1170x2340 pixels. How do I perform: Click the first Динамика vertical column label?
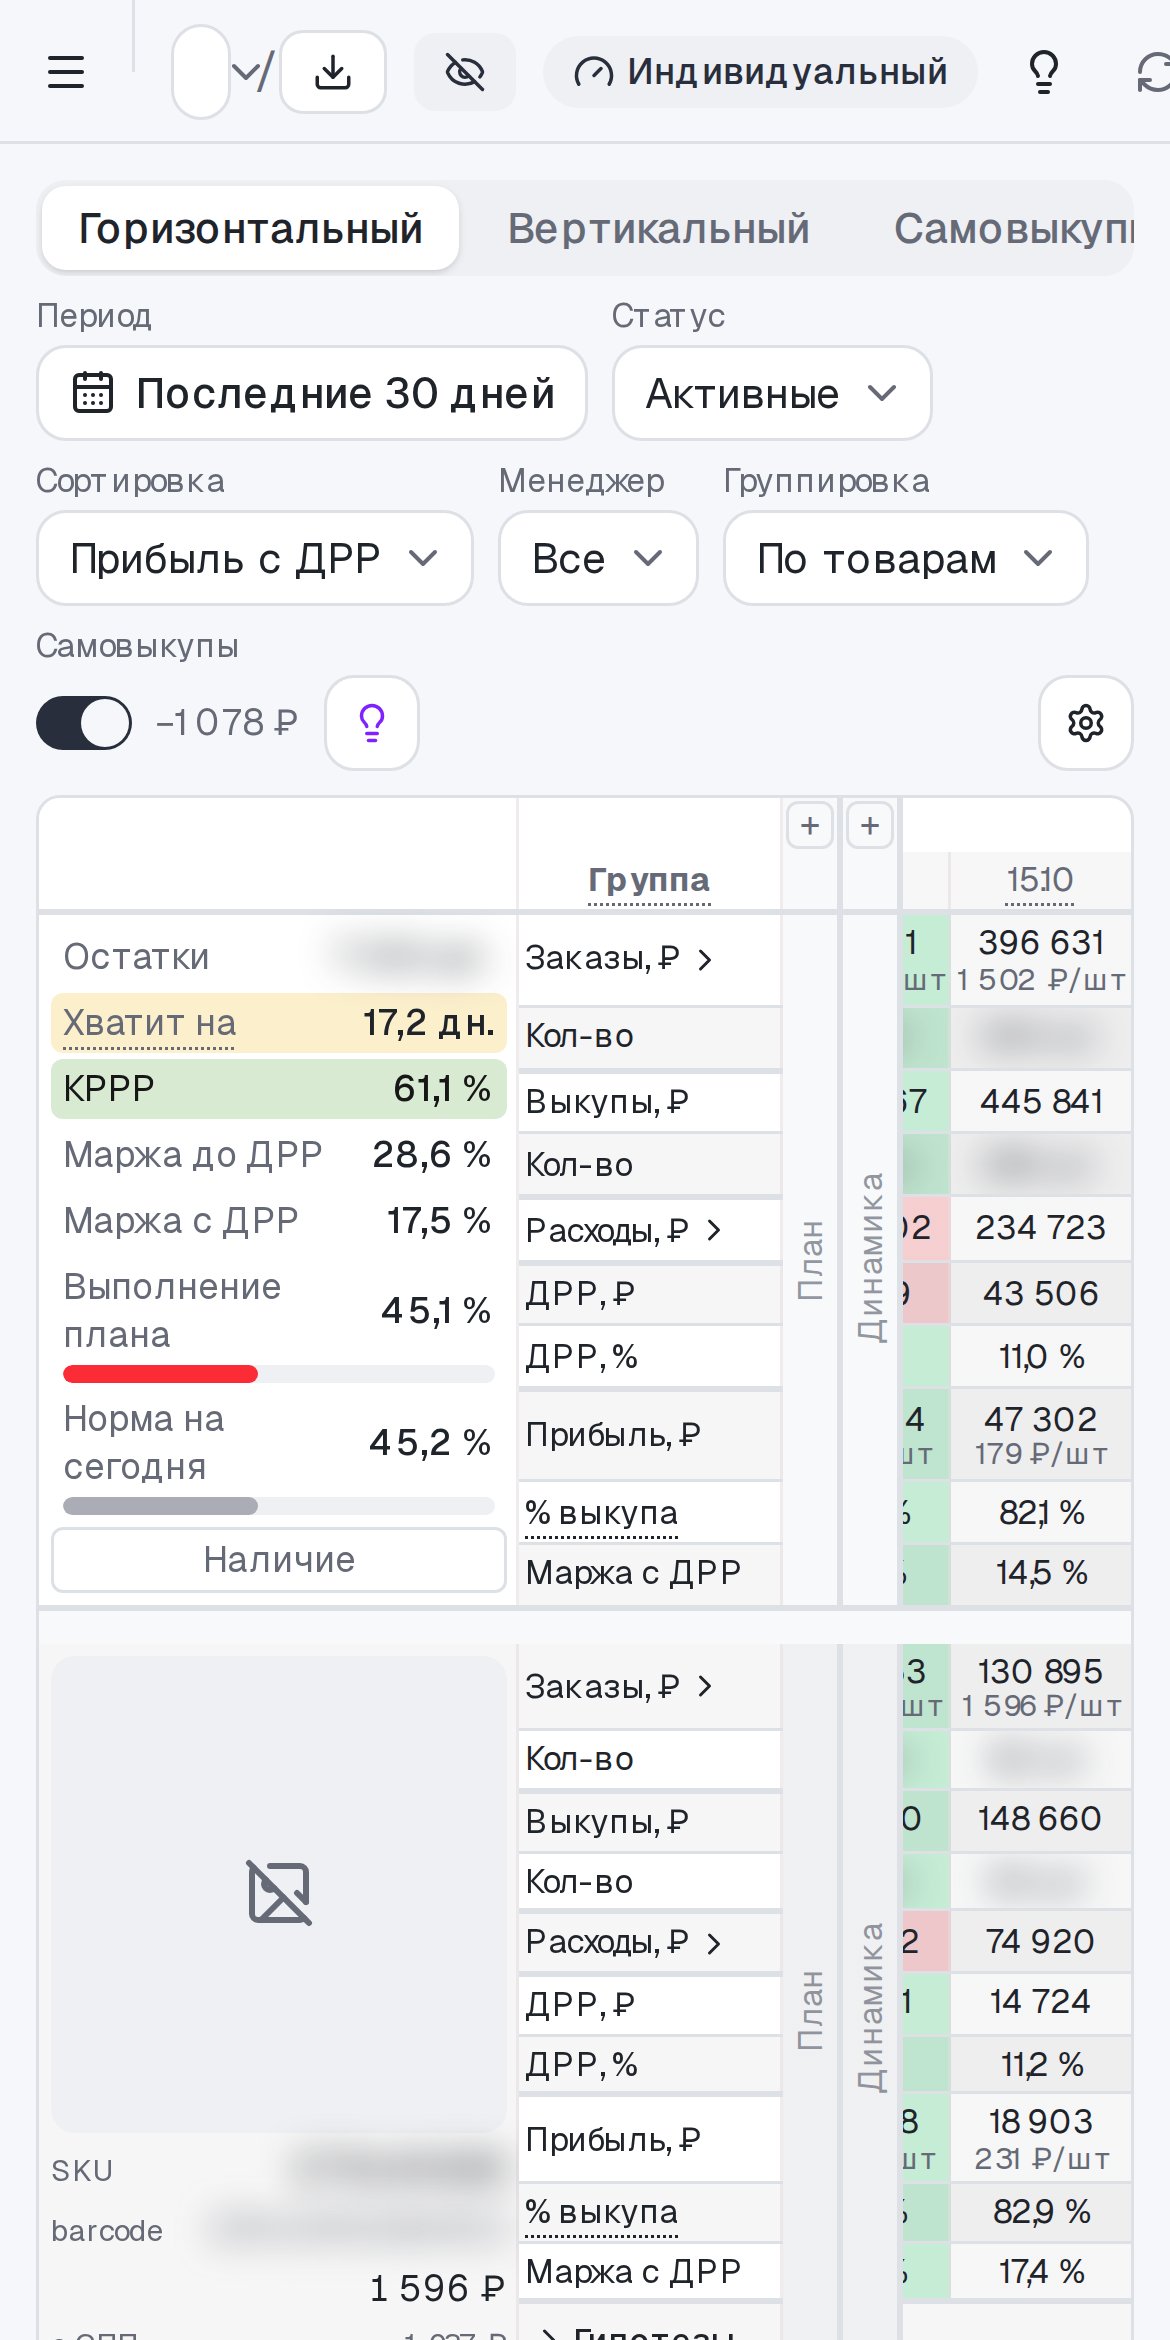pos(870,1257)
